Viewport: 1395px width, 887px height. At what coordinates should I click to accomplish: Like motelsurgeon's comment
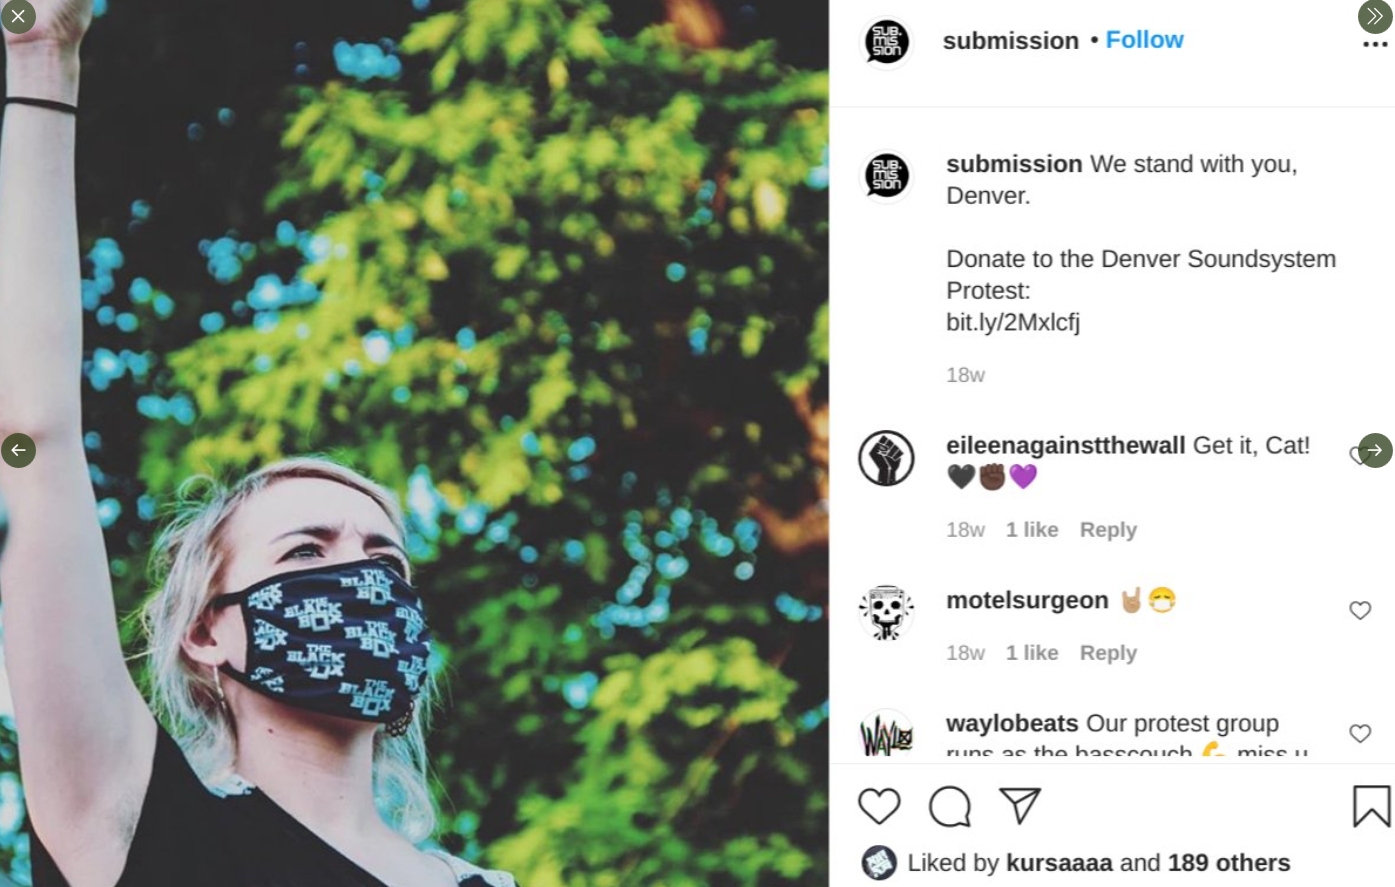(x=1360, y=610)
